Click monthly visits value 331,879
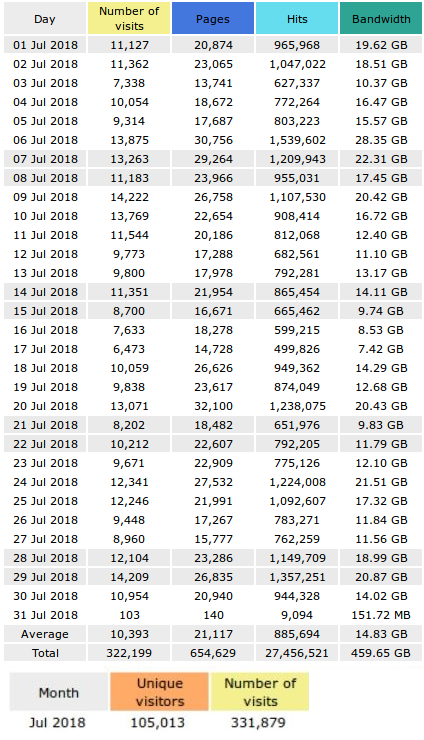Viewport: 424px width, 740px height. click(258, 723)
